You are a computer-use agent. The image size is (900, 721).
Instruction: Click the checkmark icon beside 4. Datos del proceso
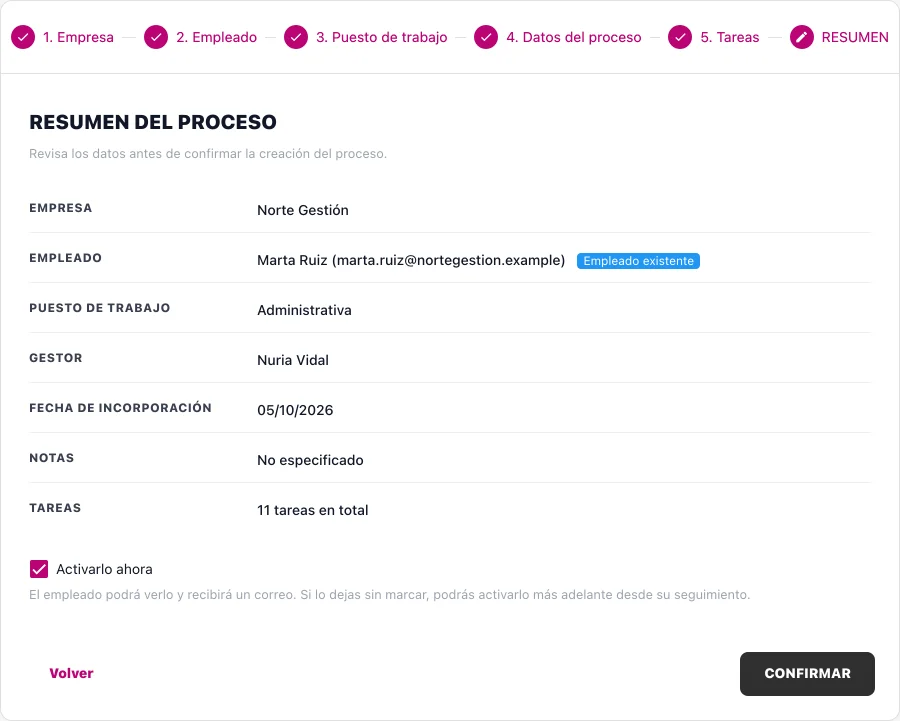(486, 37)
